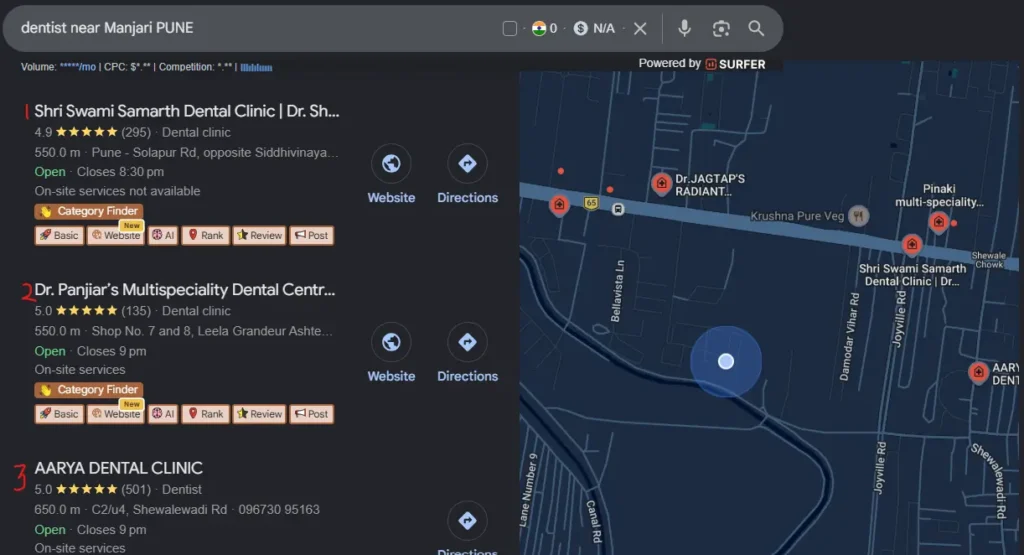Click Category Finder under Dr. Panjiar's listing
This screenshot has height=555, width=1024.
[x=89, y=390]
